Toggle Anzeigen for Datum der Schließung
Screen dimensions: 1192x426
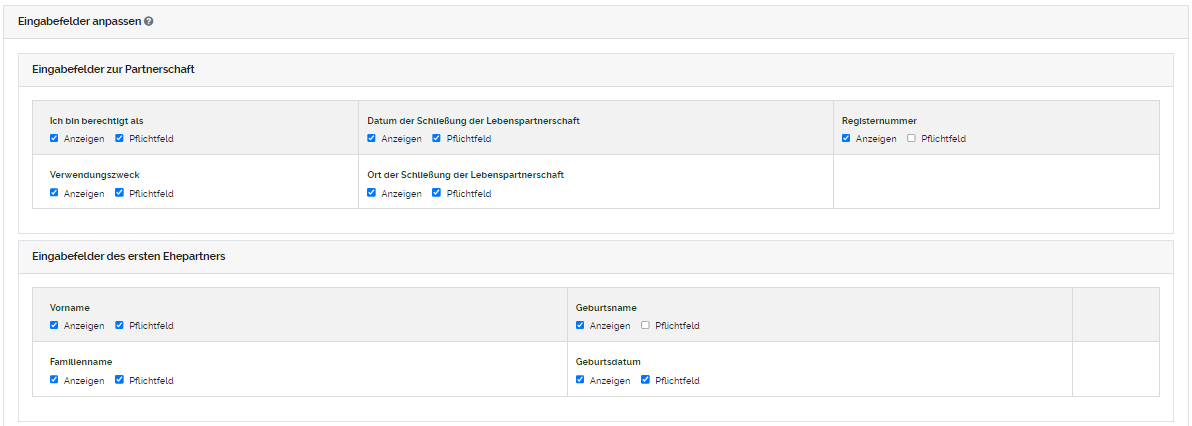372,138
